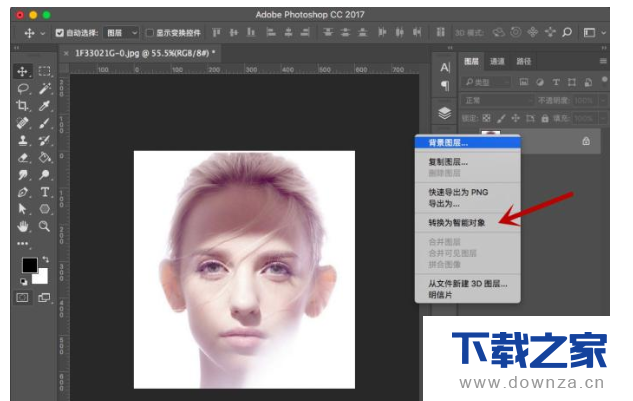This screenshot has width=633, height=401.
Task: Toggle lock transparent pixels in Layers panel
Action: tap(486, 118)
